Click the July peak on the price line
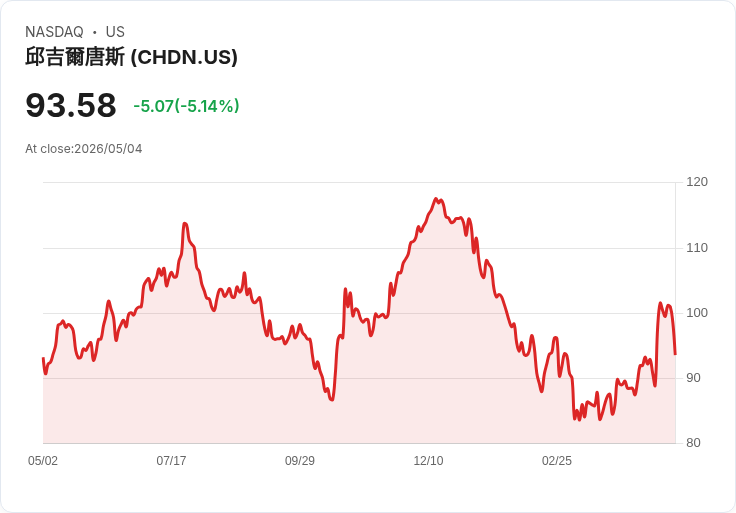The image size is (736, 513). pos(184,223)
